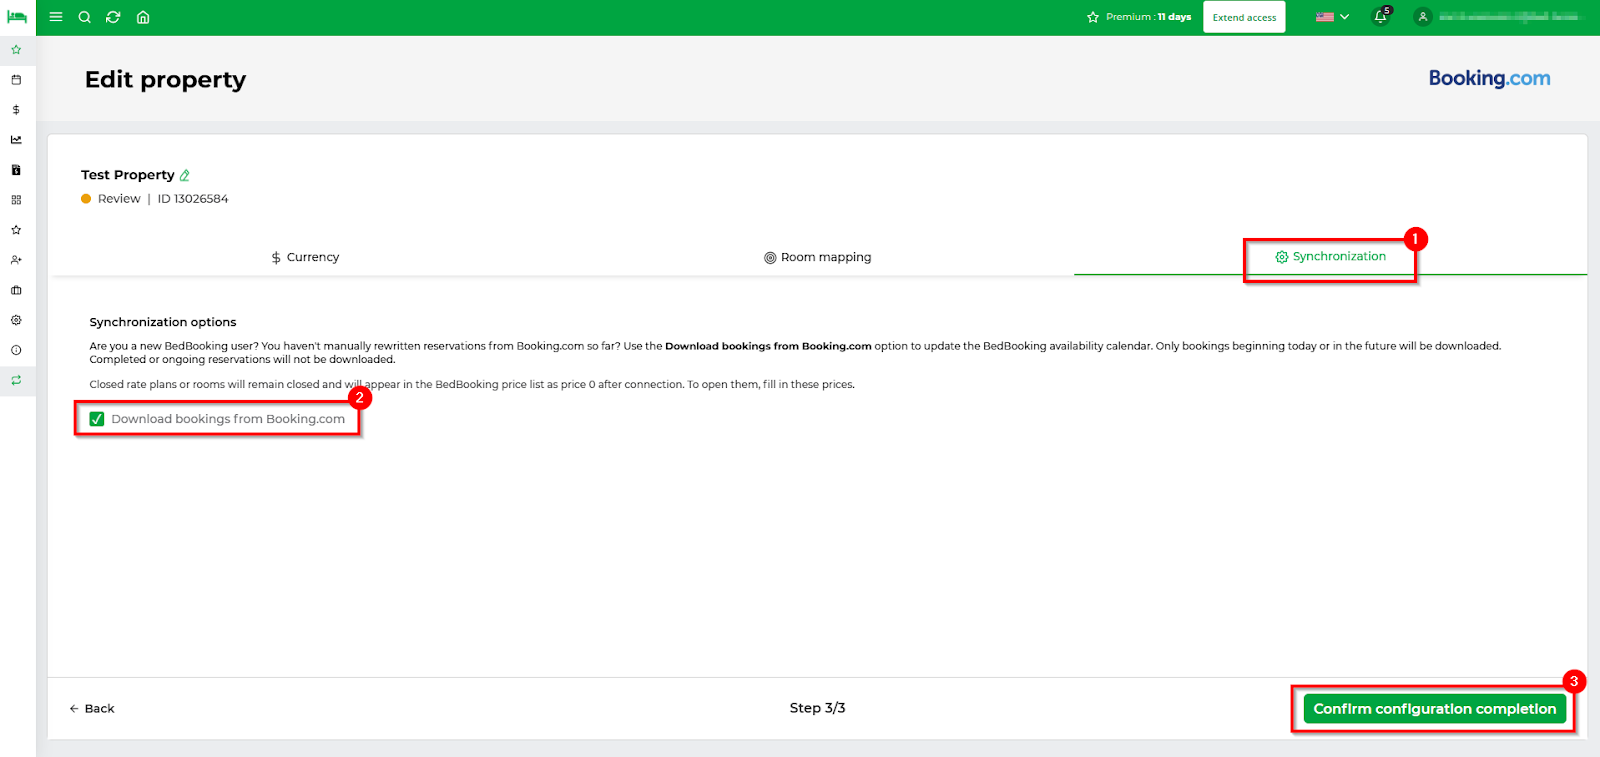This screenshot has height=757, width=1600.
Task: Click the Edit property page title
Action: point(165,80)
